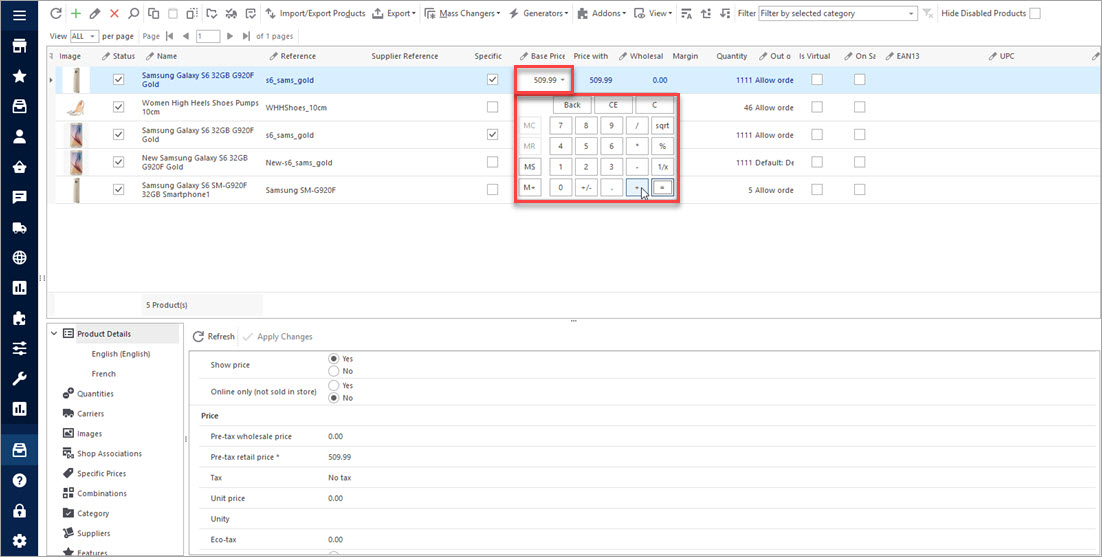Select No for Show price
This screenshot has height=557, width=1102.
tap(335, 371)
